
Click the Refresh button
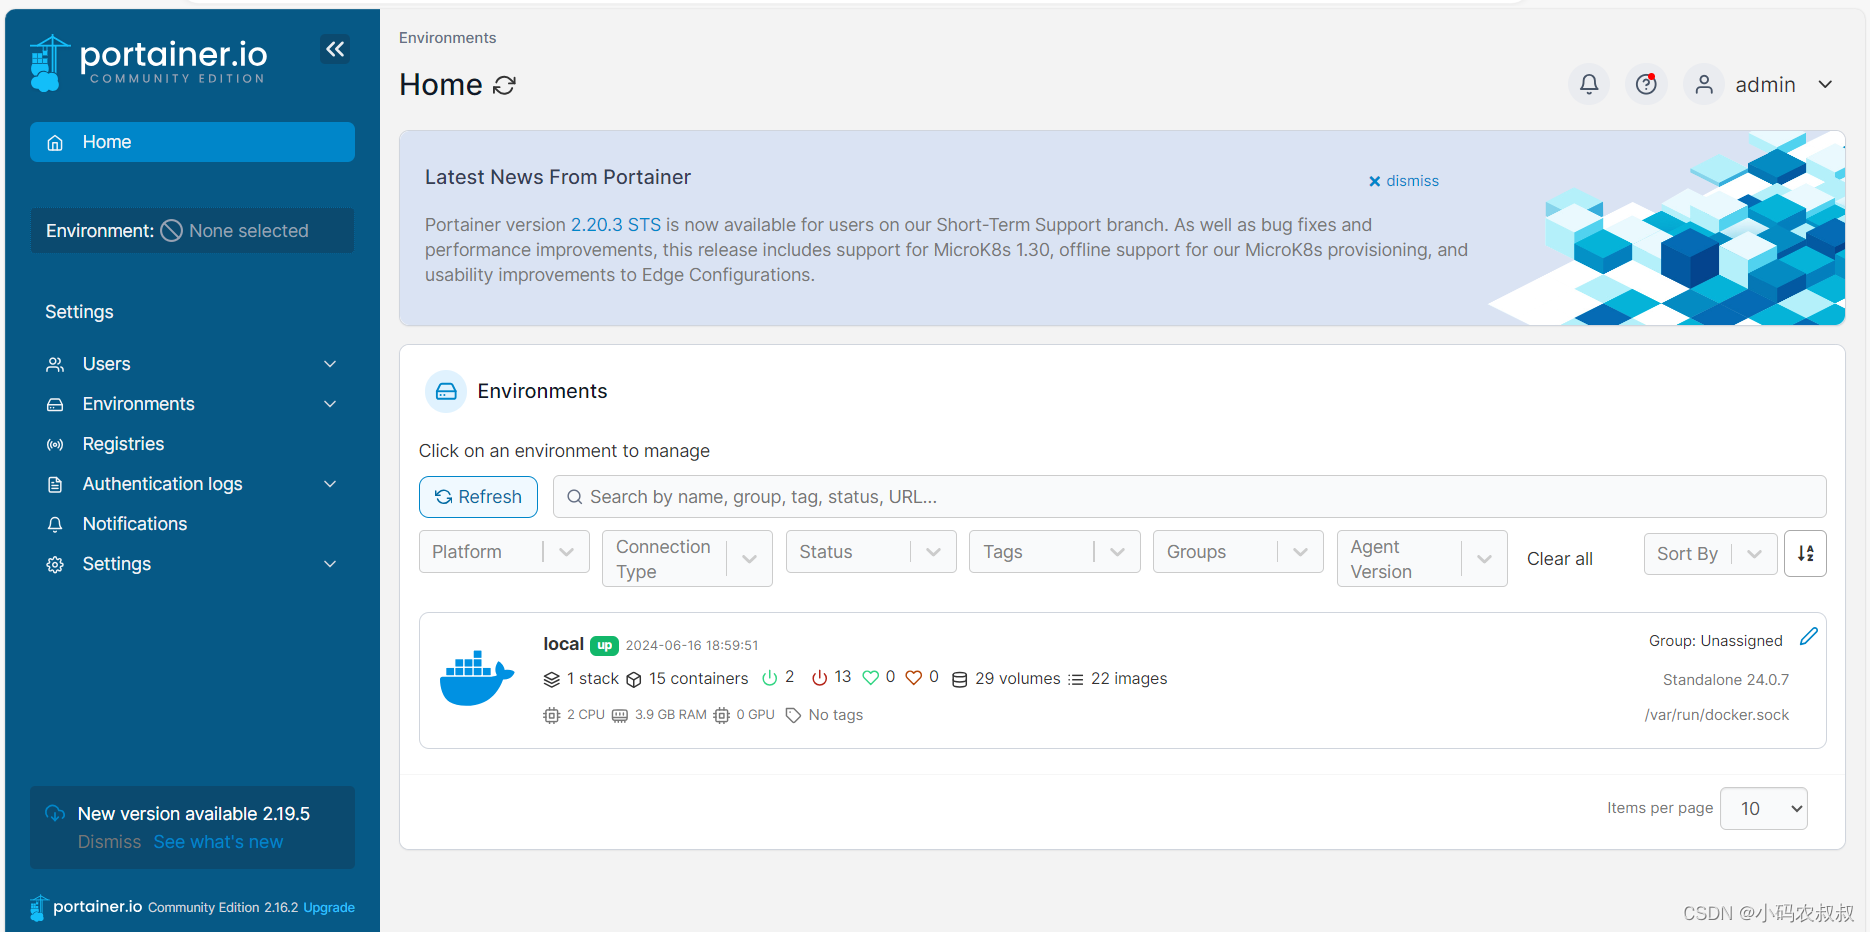[x=478, y=497]
